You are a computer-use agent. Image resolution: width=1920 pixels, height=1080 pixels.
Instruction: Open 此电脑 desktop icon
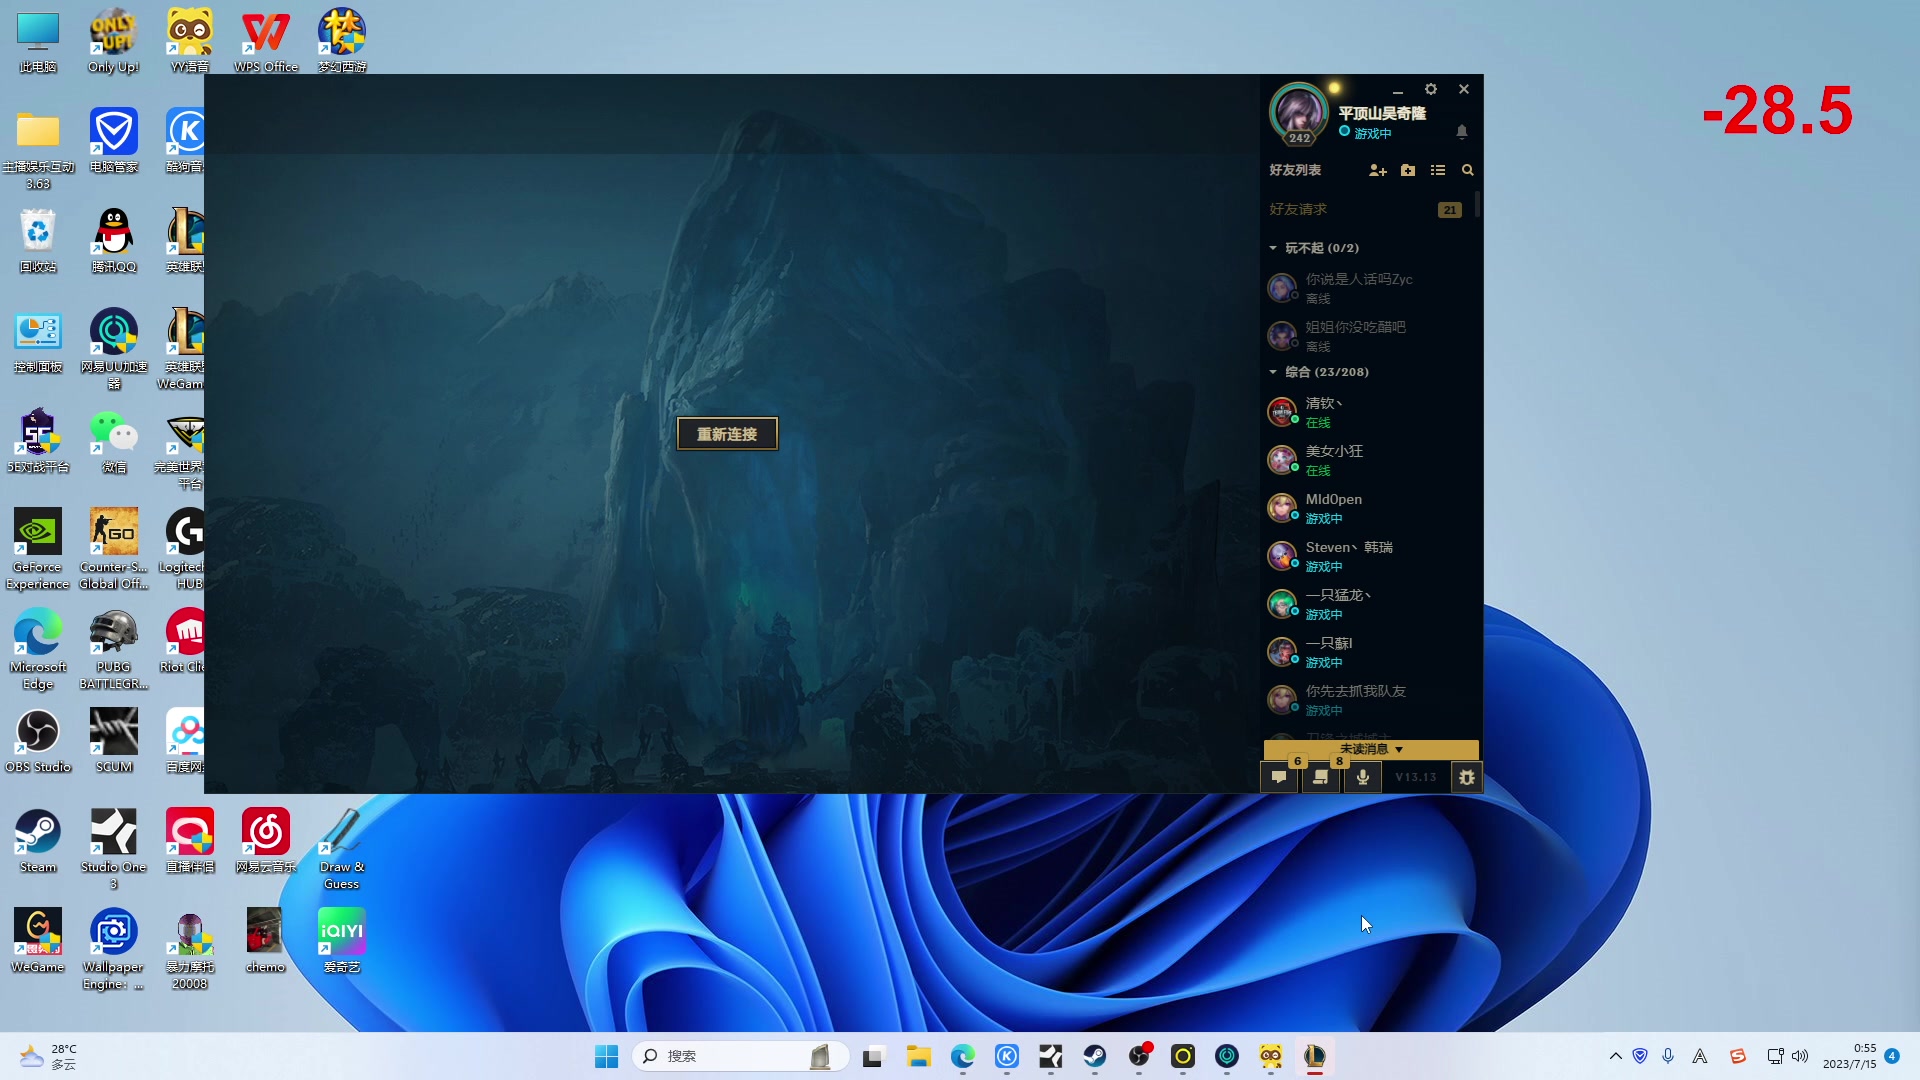38,42
